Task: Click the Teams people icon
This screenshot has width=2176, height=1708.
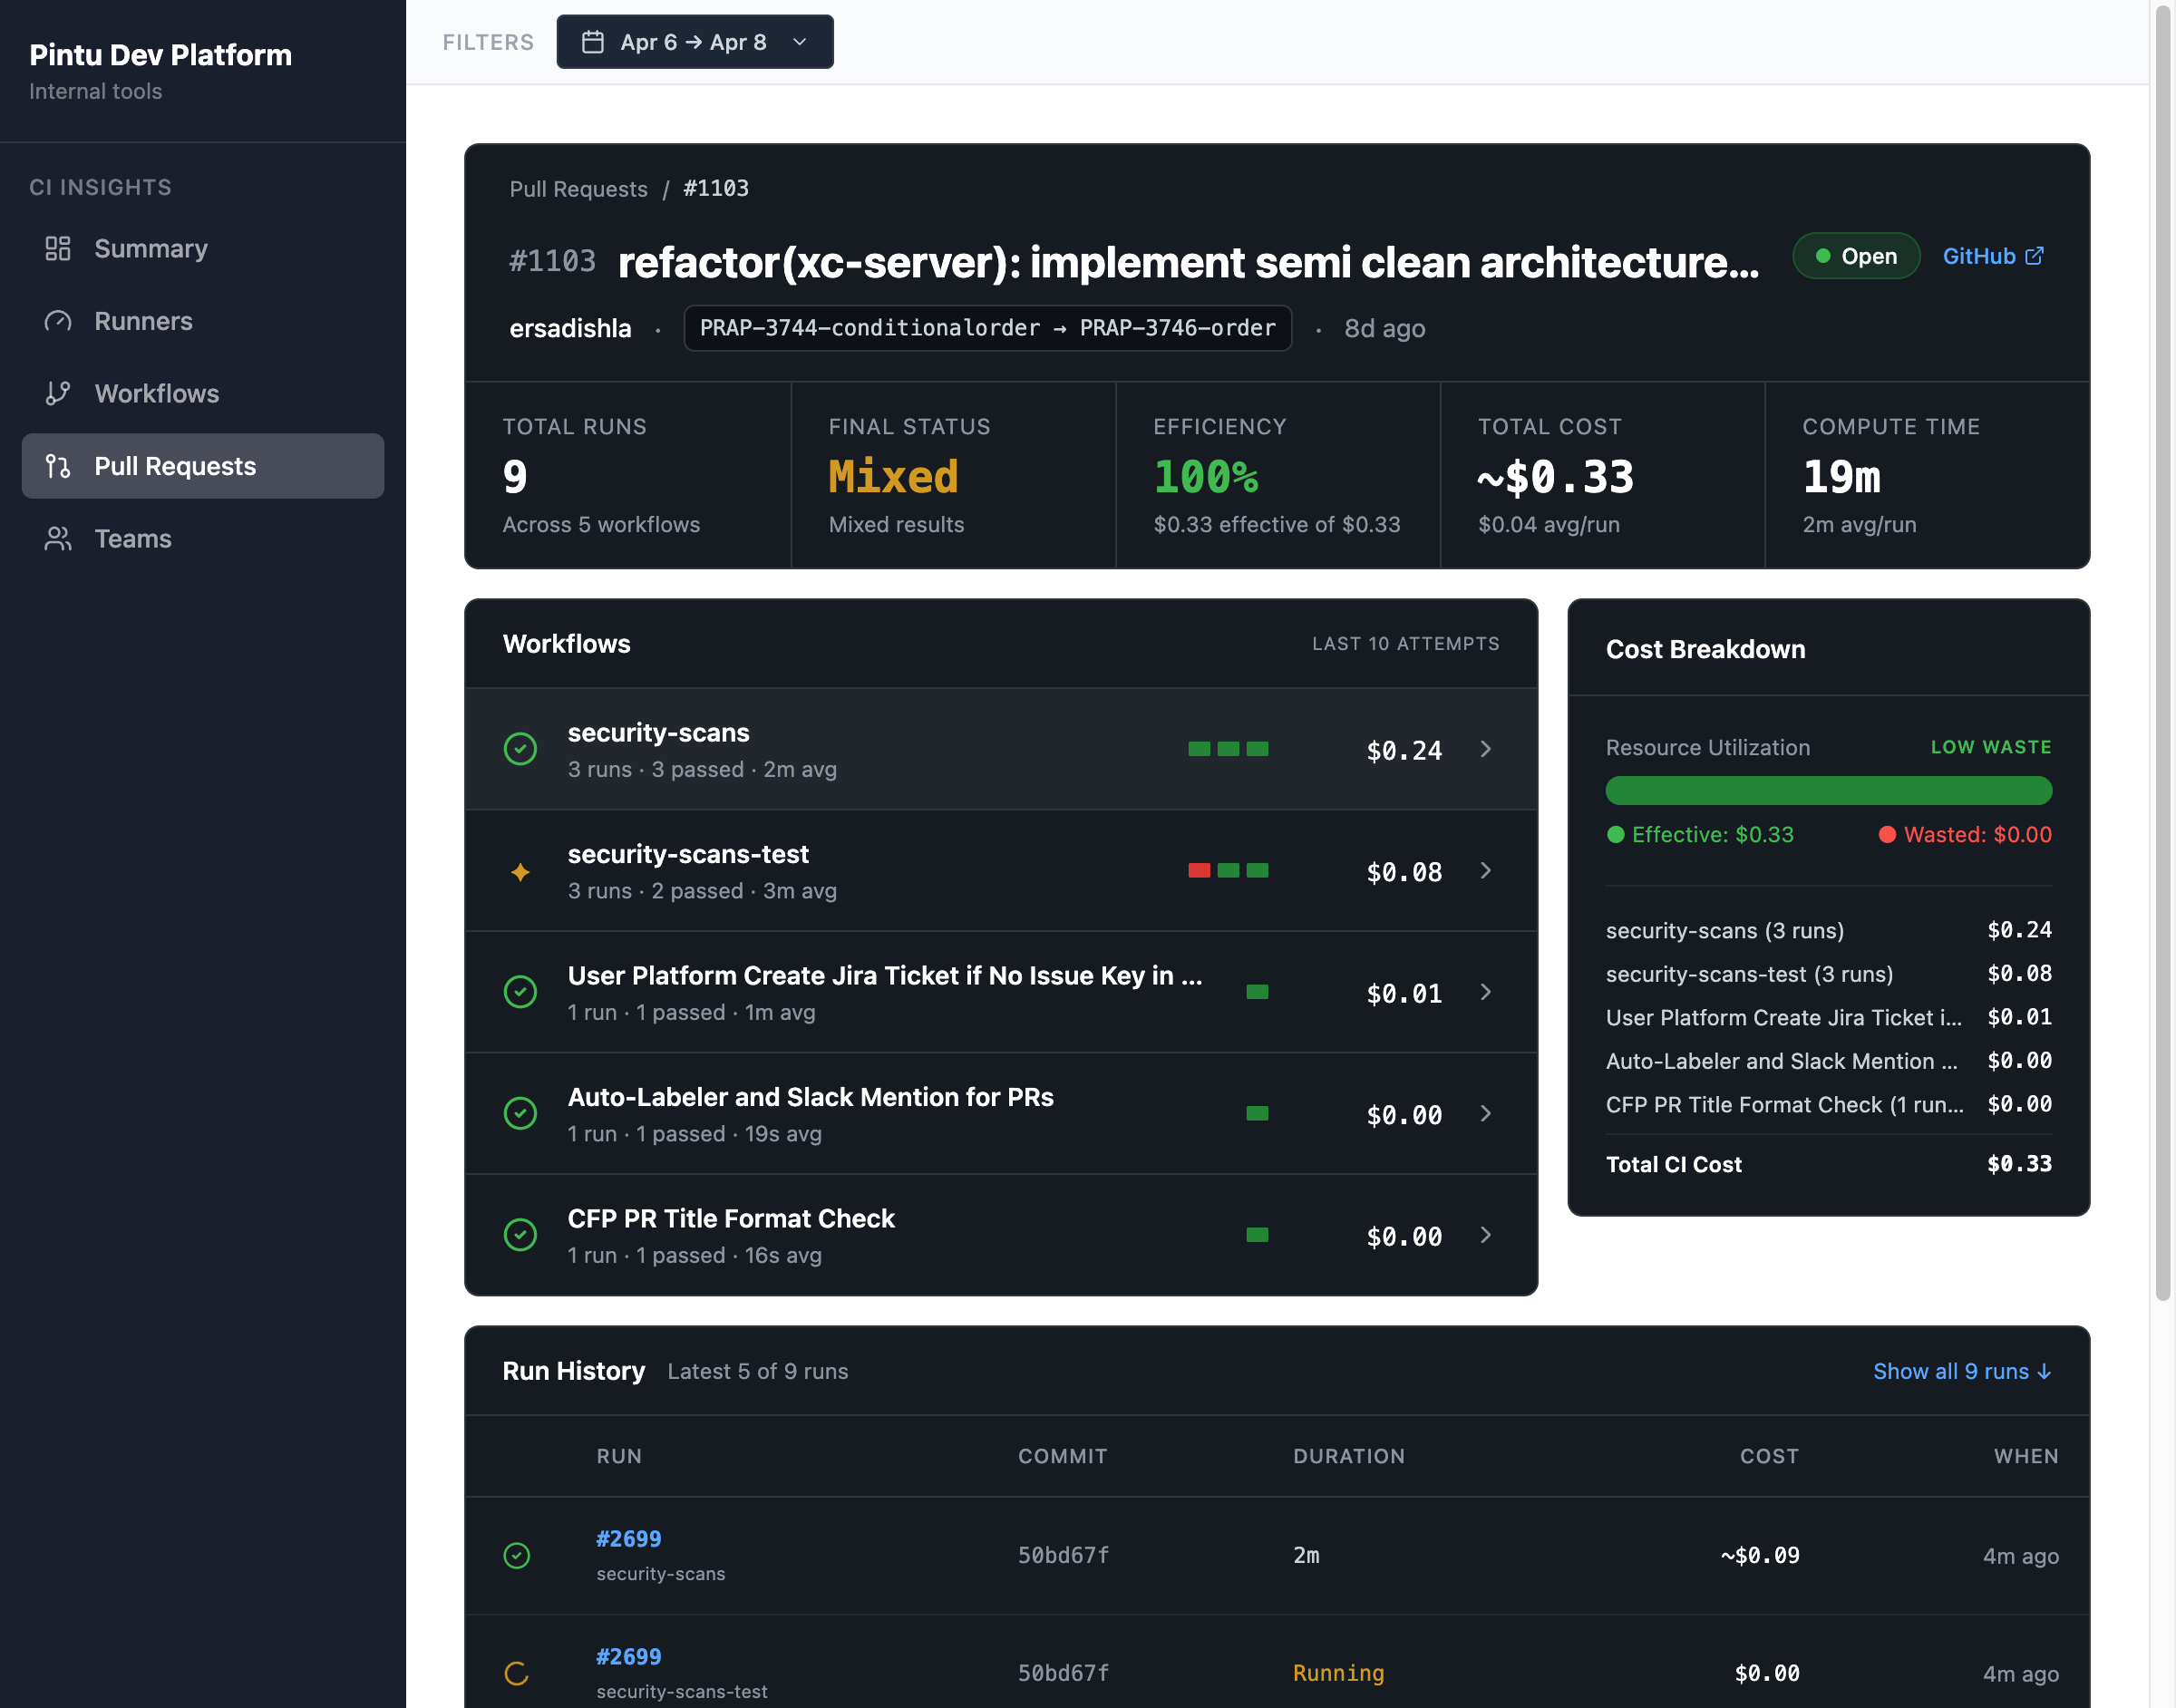Action: 58,539
